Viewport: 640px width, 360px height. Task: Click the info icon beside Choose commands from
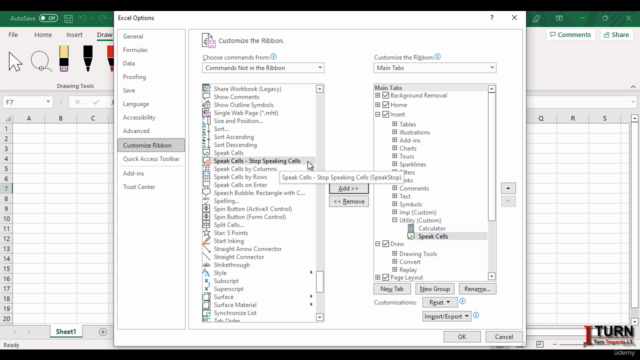[273, 57]
